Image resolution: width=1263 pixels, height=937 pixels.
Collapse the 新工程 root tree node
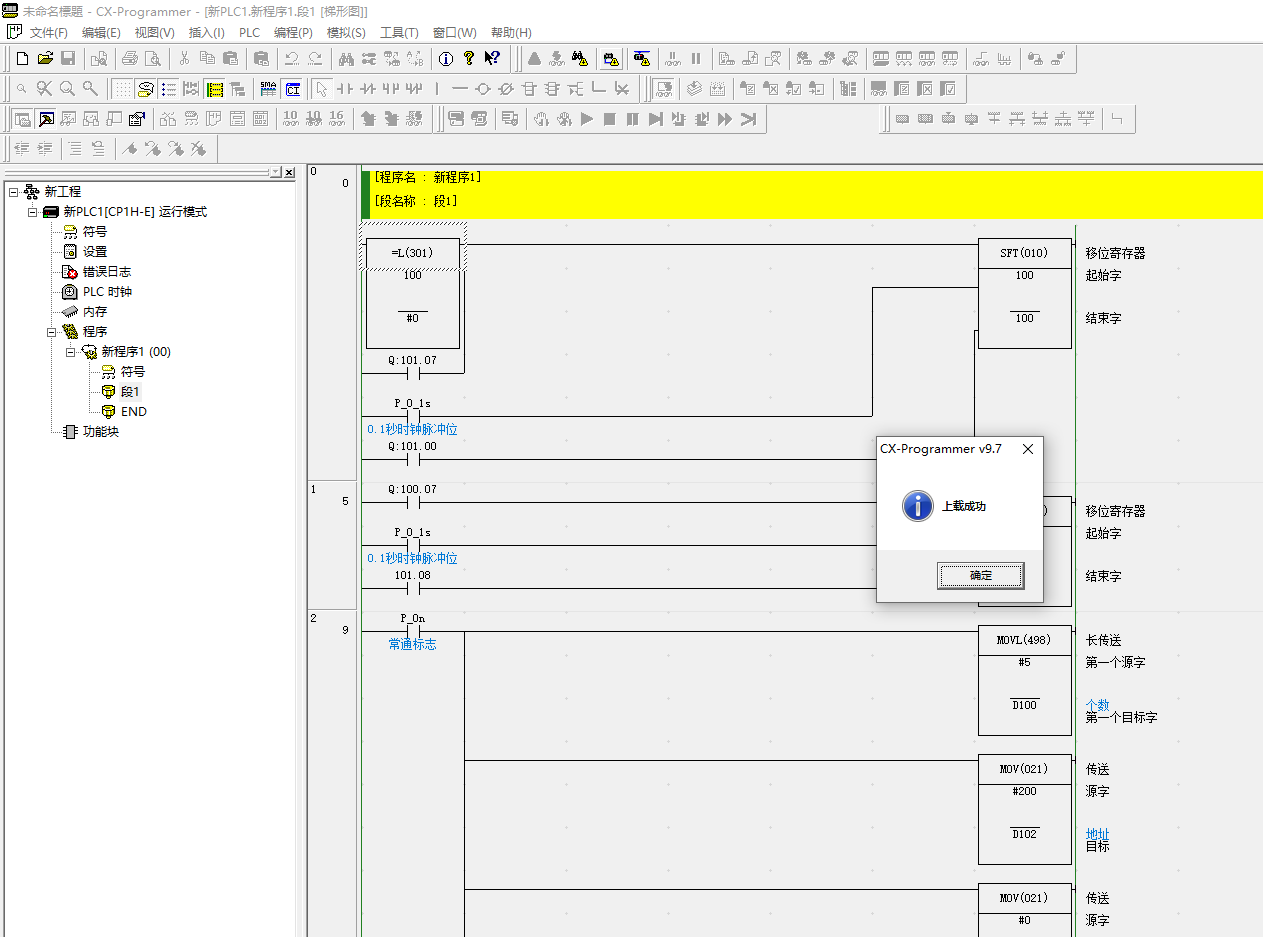pyautogui.click(x=13, y=192)
